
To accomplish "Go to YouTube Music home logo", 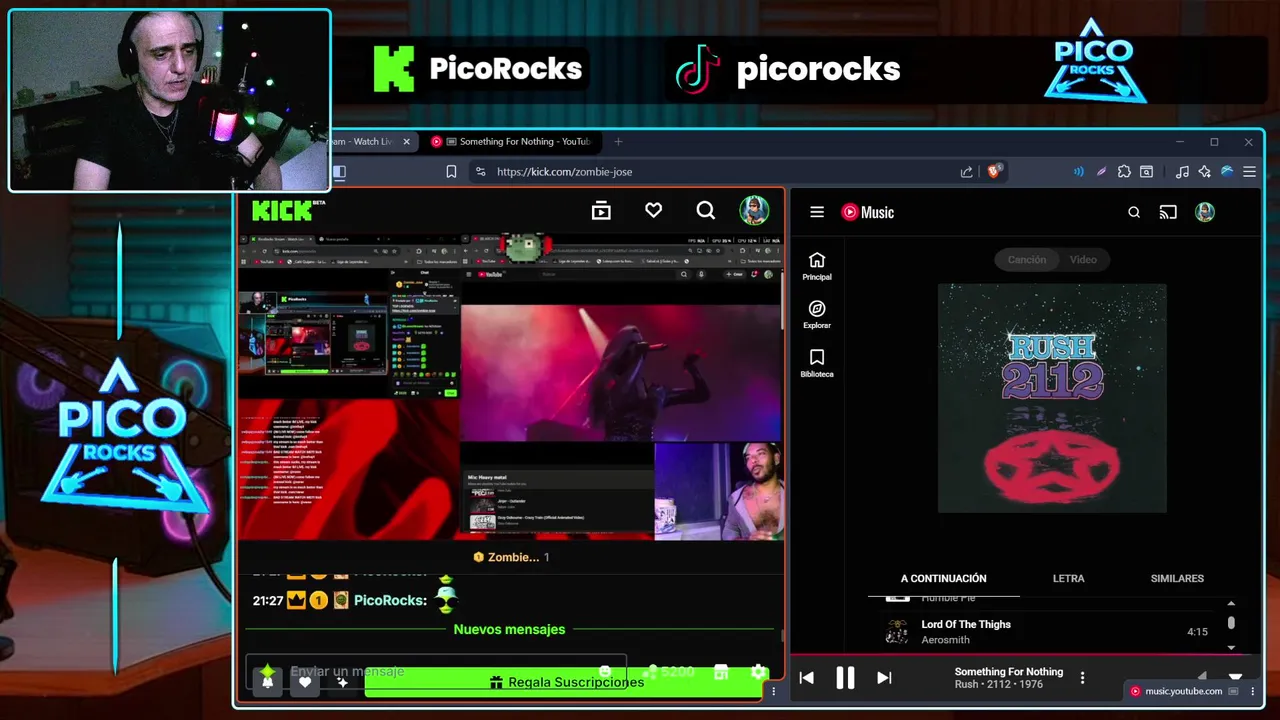I will (x=867, y=212).
